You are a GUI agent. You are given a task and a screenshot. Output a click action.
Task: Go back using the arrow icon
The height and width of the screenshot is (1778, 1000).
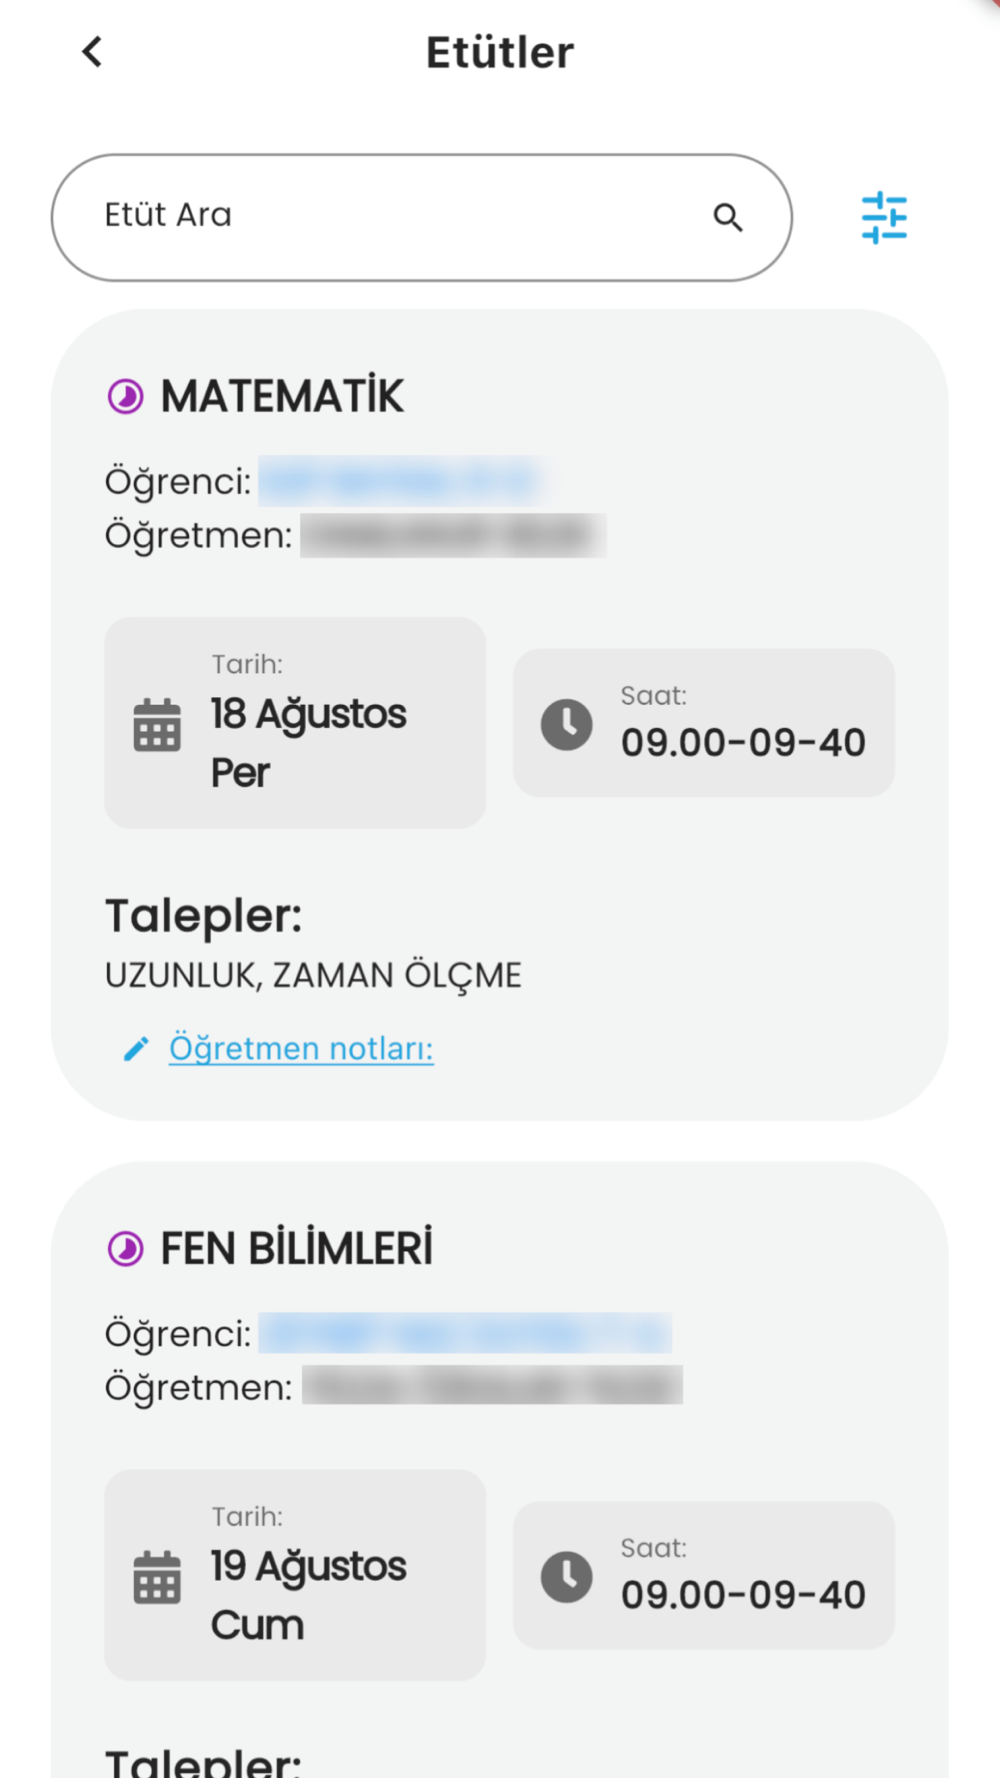(x=92, y=52)
